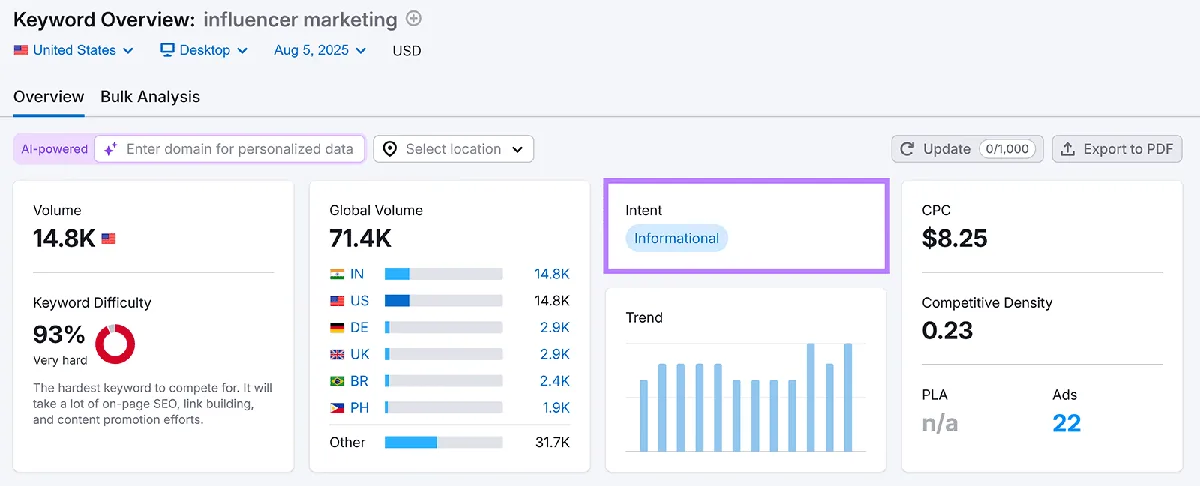The image size is (1200, 486).
Task: Click the US volume value 14.8K link
Action: coord(551,301)
